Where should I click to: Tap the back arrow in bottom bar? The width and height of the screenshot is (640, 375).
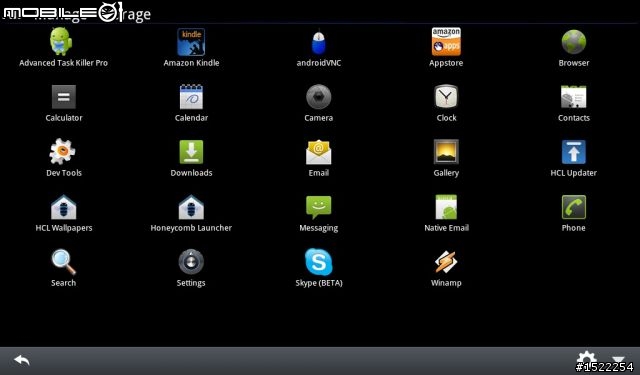click(22, 360)
